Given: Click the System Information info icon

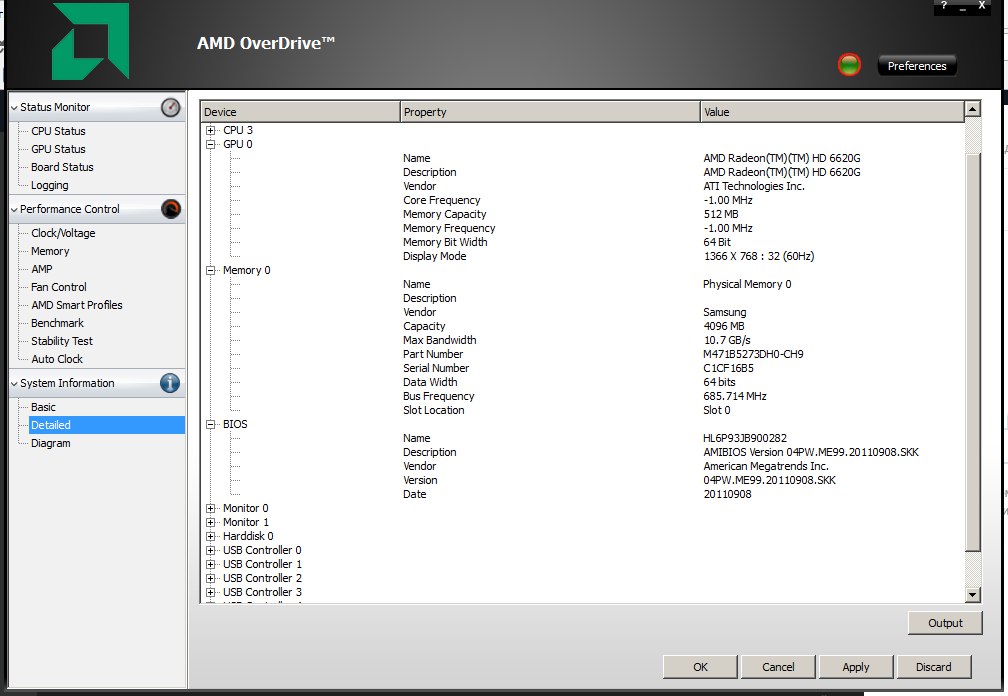Looking at the screenshot, I should 170,383.
